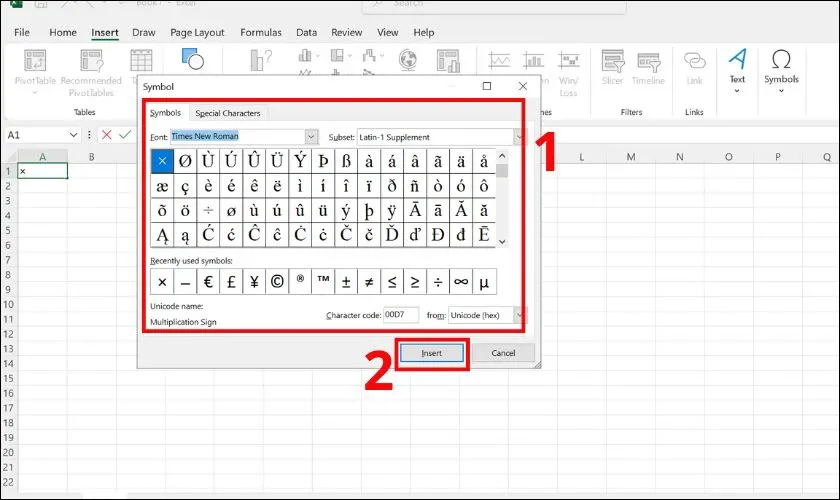
Task: Open the Formulas ribbon tab
Action: tap(261, 32)
